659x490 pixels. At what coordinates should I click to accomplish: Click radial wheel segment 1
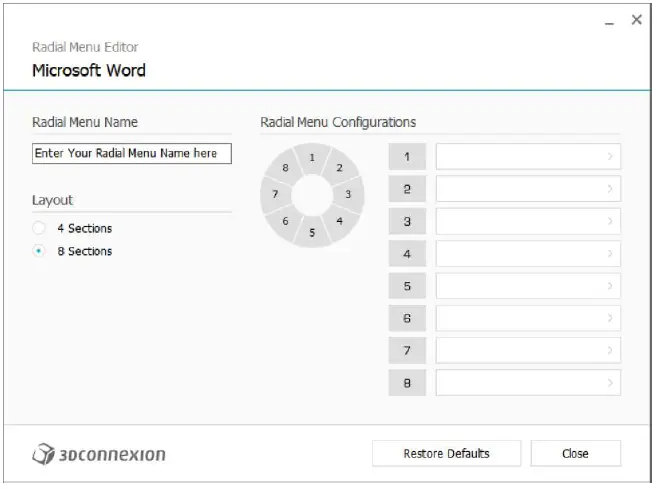click(312, 158)
